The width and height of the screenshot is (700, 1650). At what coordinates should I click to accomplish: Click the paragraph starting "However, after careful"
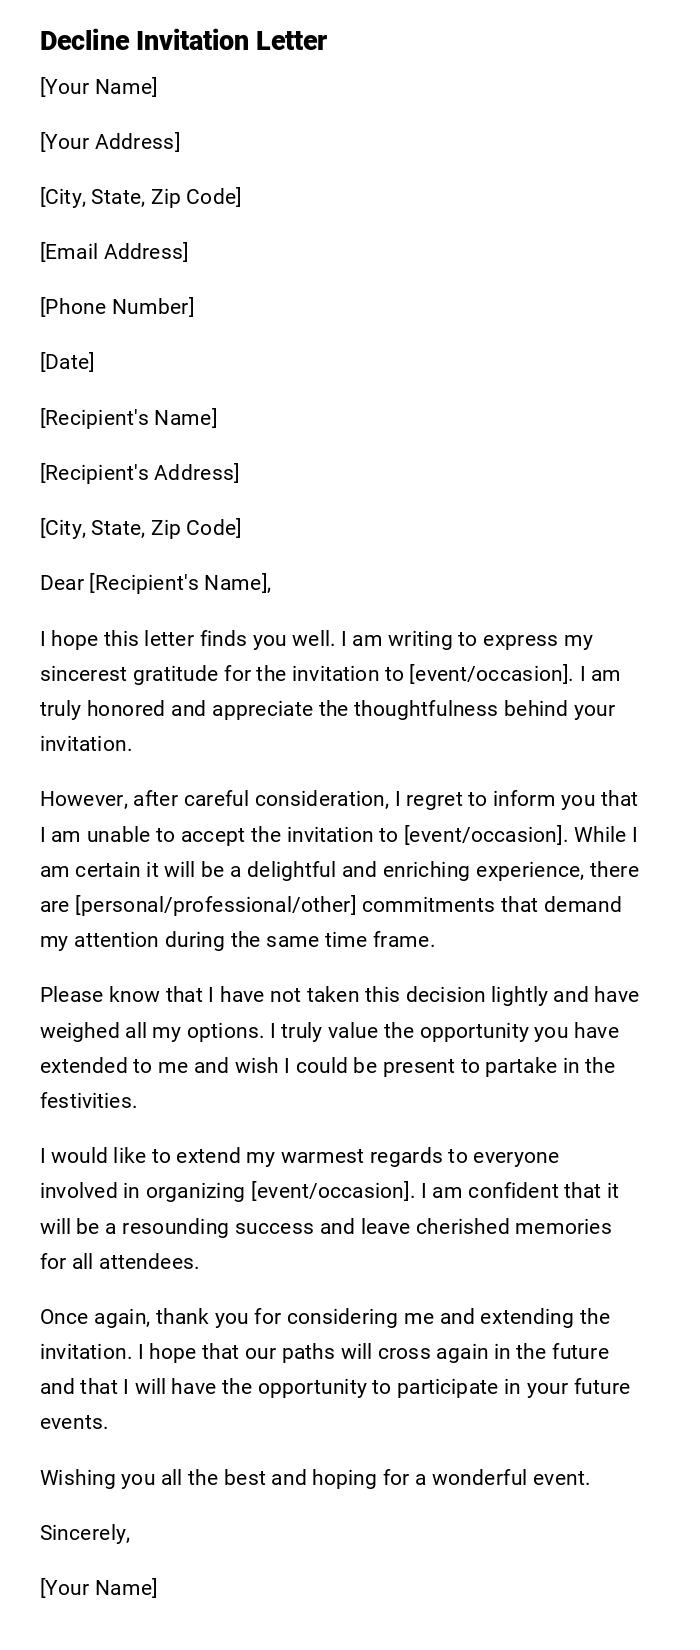[339, 869]
